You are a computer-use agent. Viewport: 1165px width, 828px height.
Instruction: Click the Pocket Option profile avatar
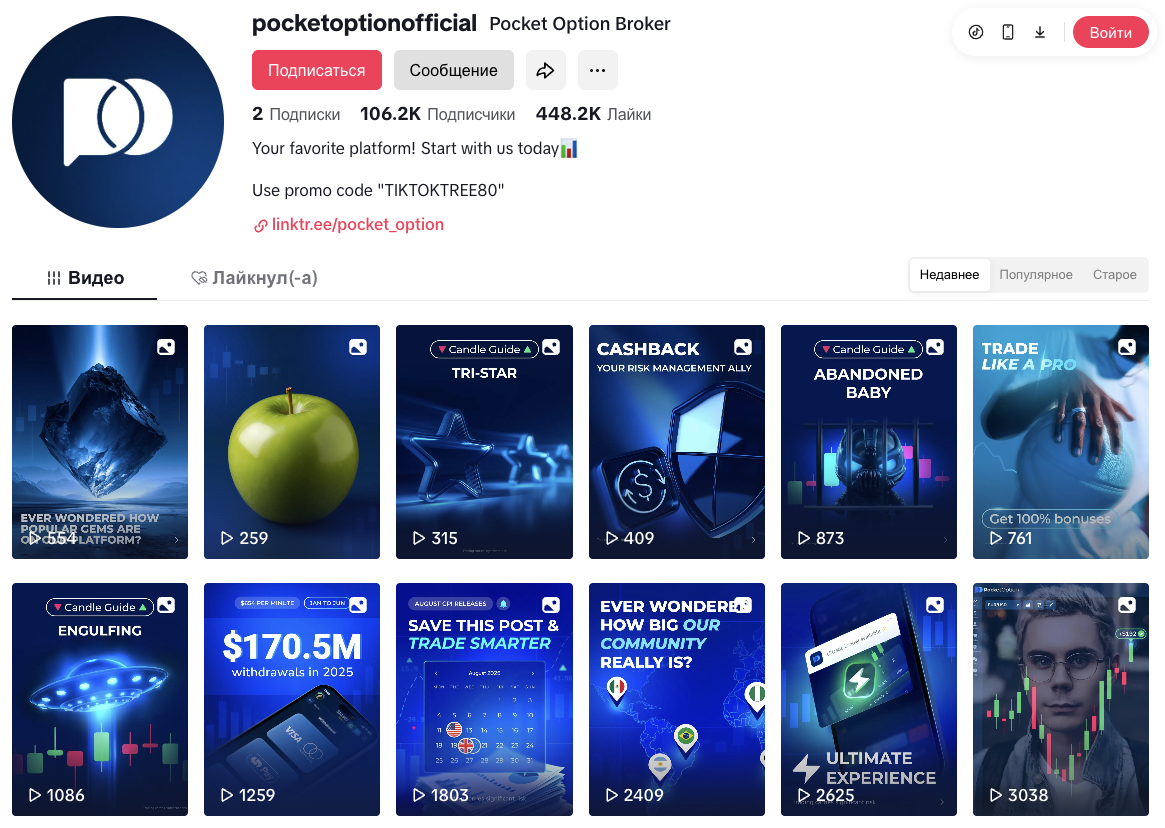click(118, 122)
